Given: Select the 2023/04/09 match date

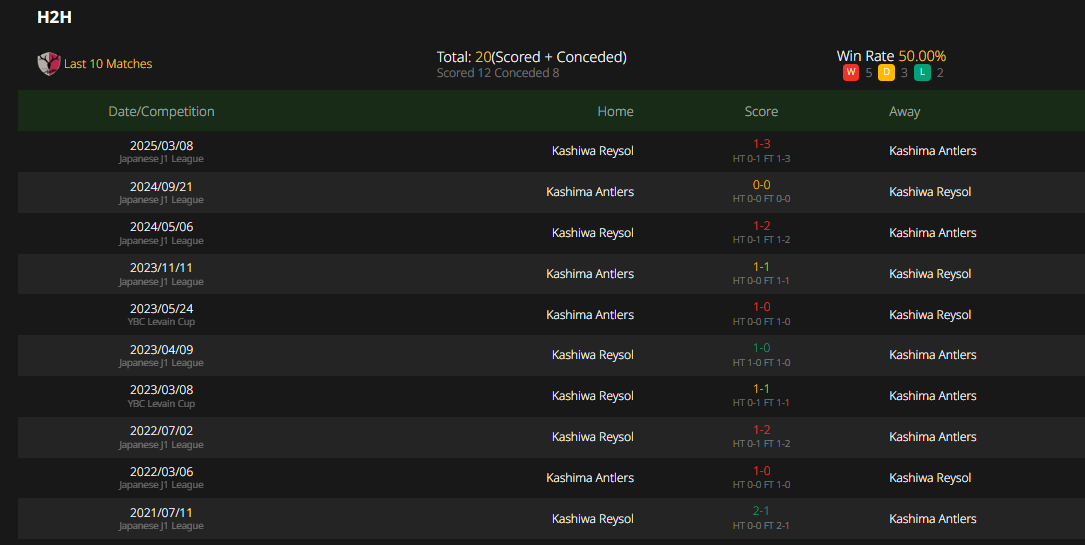Looking at the screenshot, I should point(161,350).
